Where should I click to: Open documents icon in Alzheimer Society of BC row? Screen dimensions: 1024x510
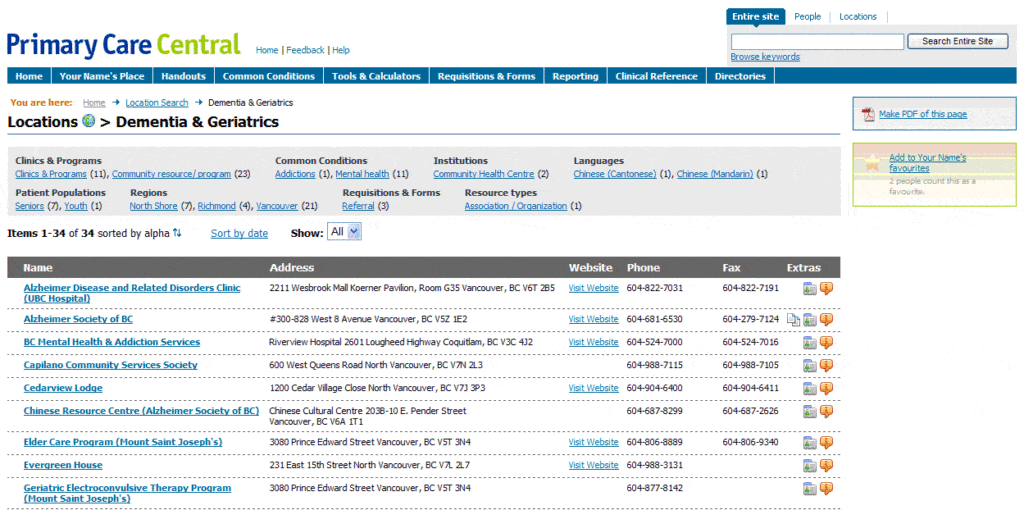click(x=793, y=319)
